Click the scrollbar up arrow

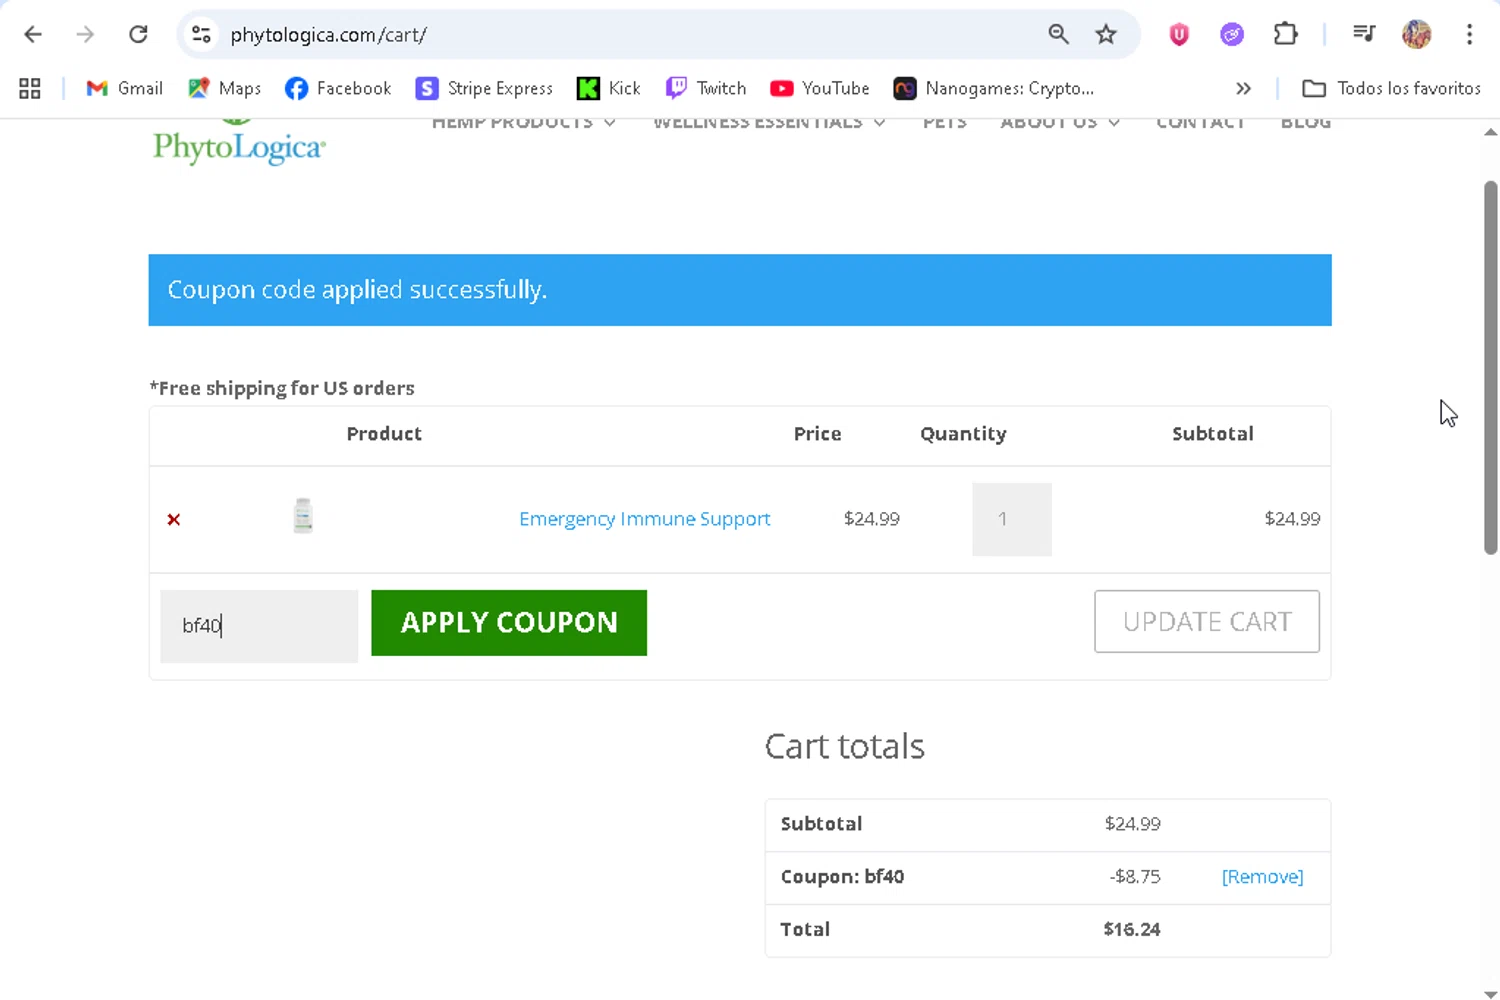click(1490, 132)
